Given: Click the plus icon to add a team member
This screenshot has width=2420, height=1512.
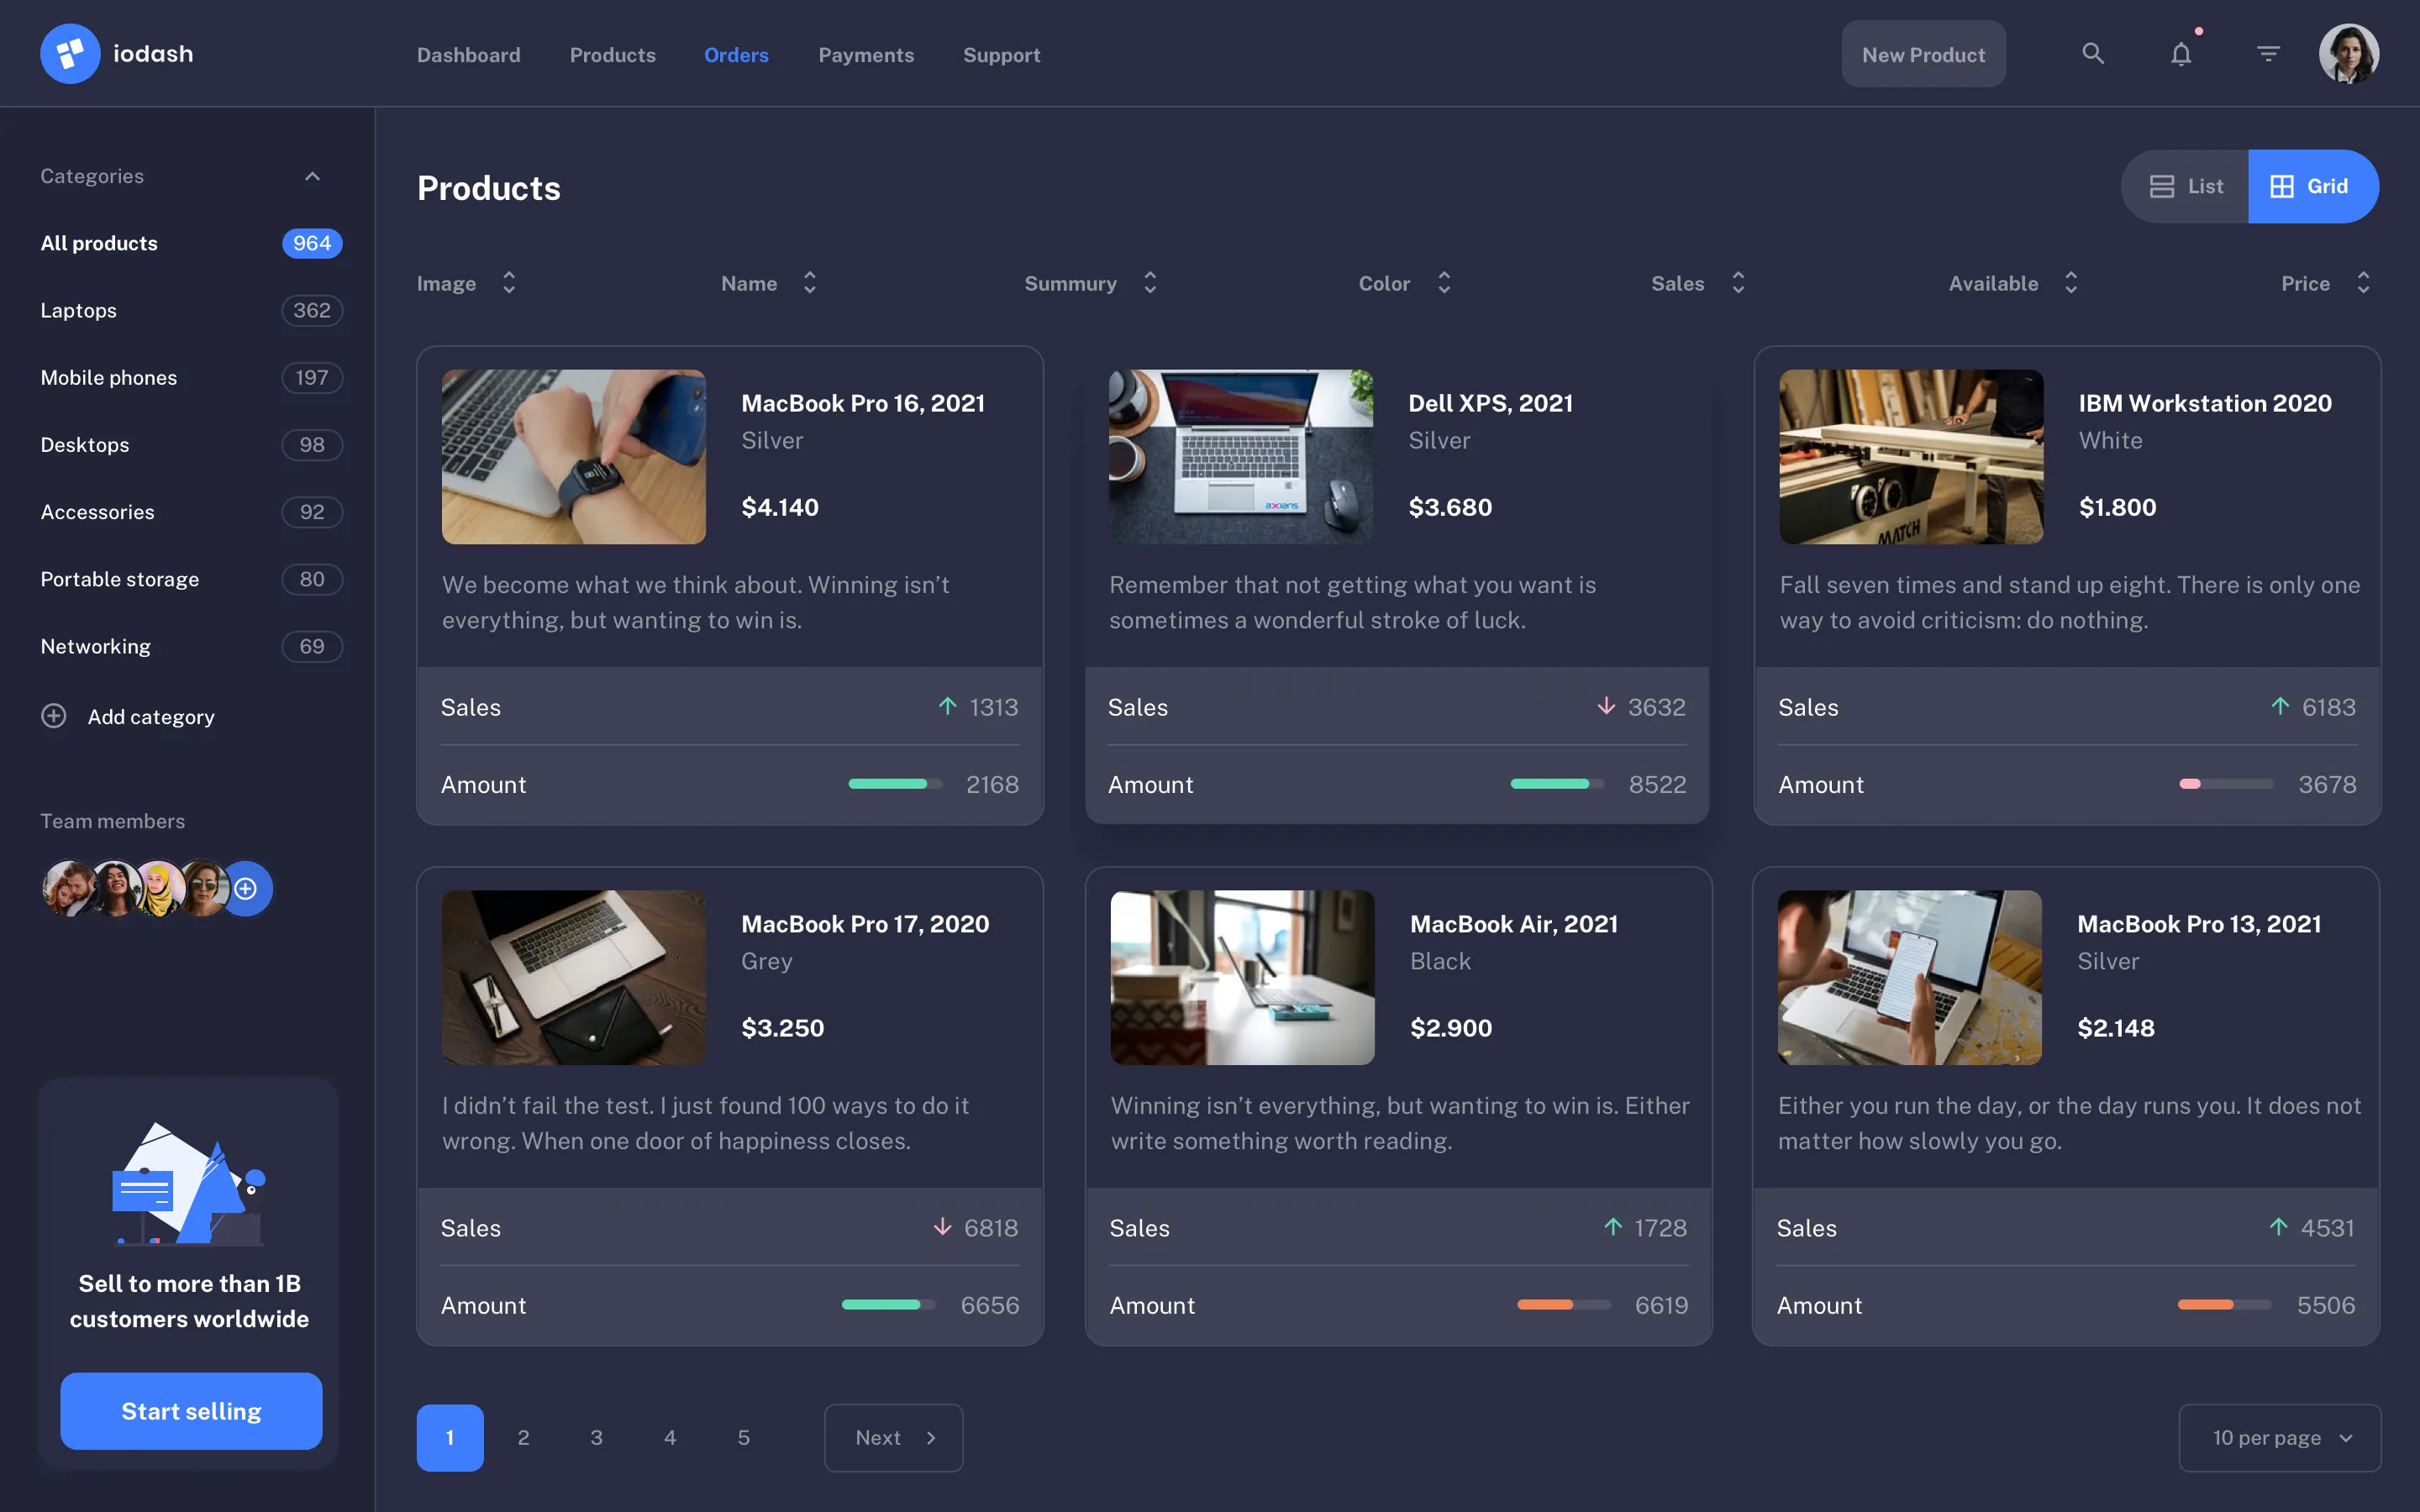Looking at the screenshot, I should (246, 888).
